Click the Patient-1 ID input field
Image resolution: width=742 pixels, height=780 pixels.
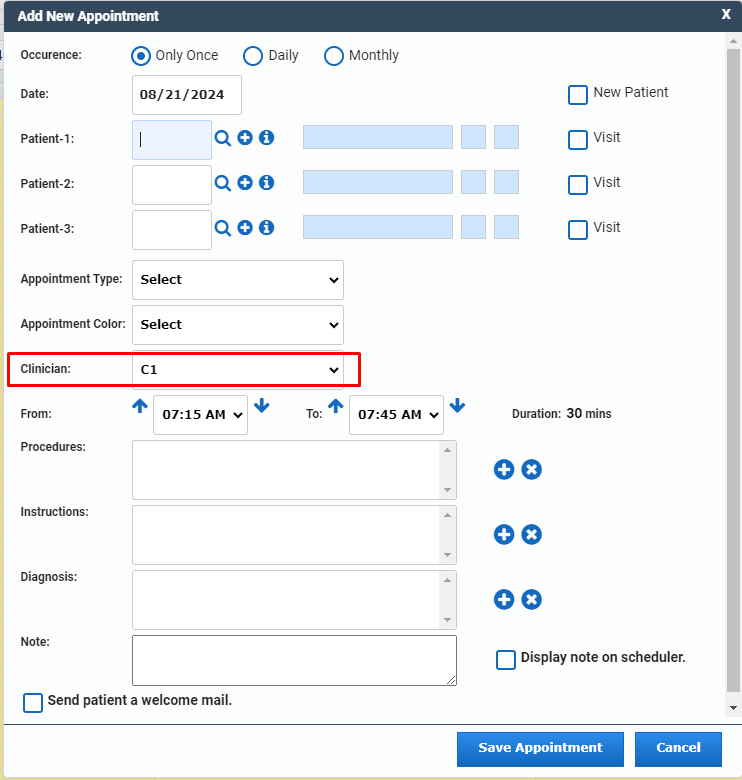click(172, 140)
